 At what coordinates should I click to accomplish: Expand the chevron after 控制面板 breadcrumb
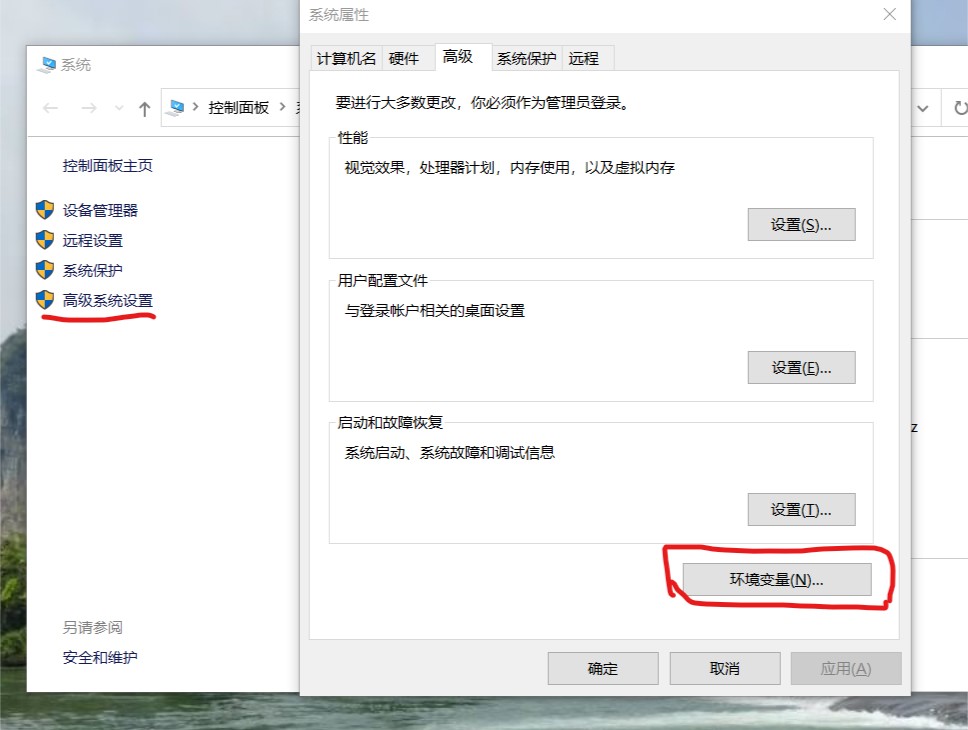[x=283, y=107]
